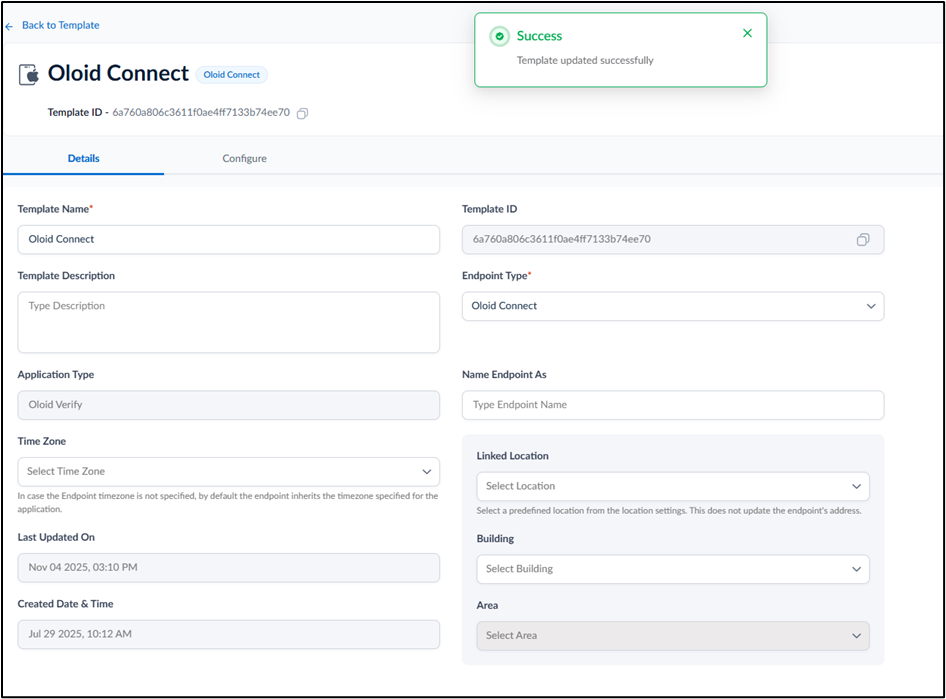
Task: Go back via Back to Template link
Action: coord(60,25)
